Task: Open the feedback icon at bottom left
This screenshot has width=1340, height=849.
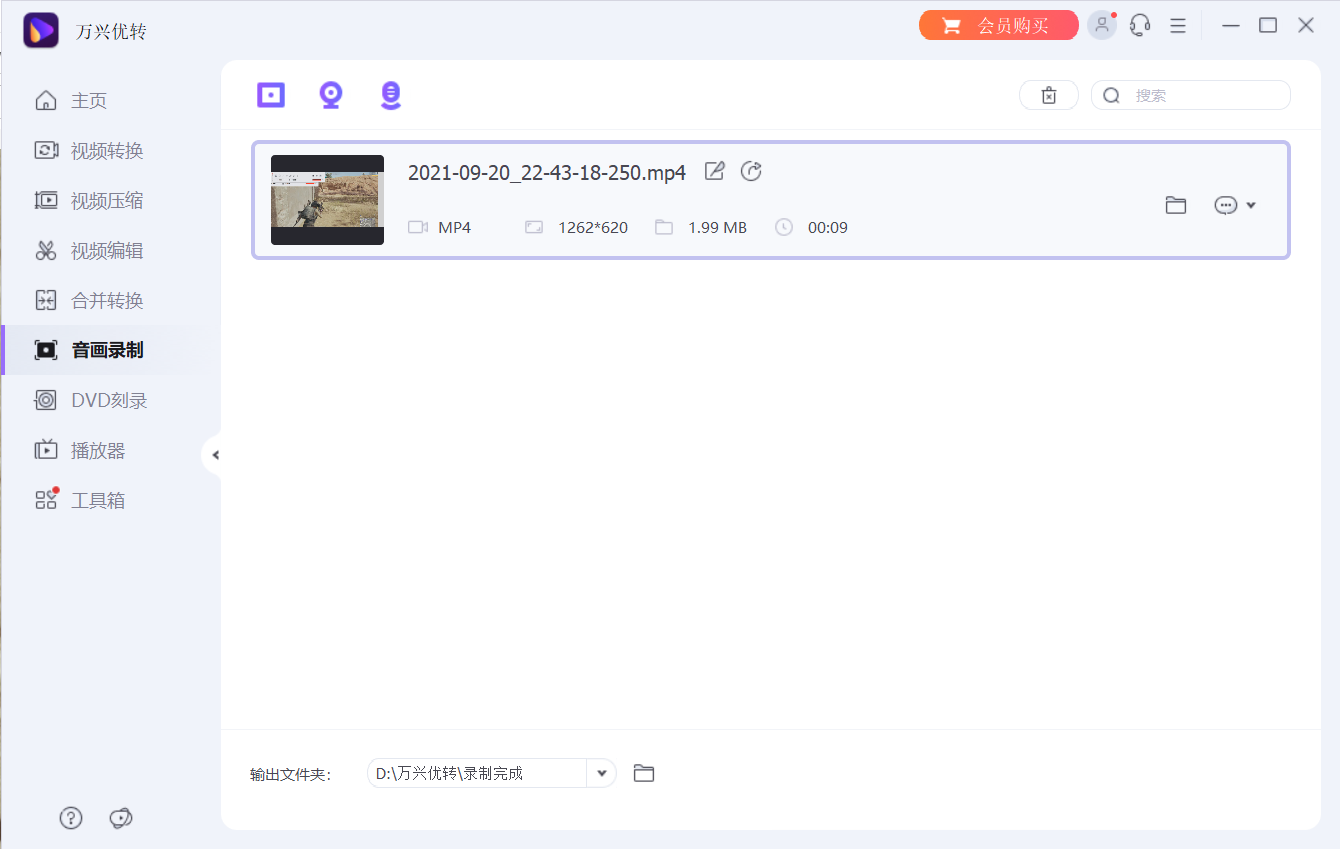Action: [121, 818]
